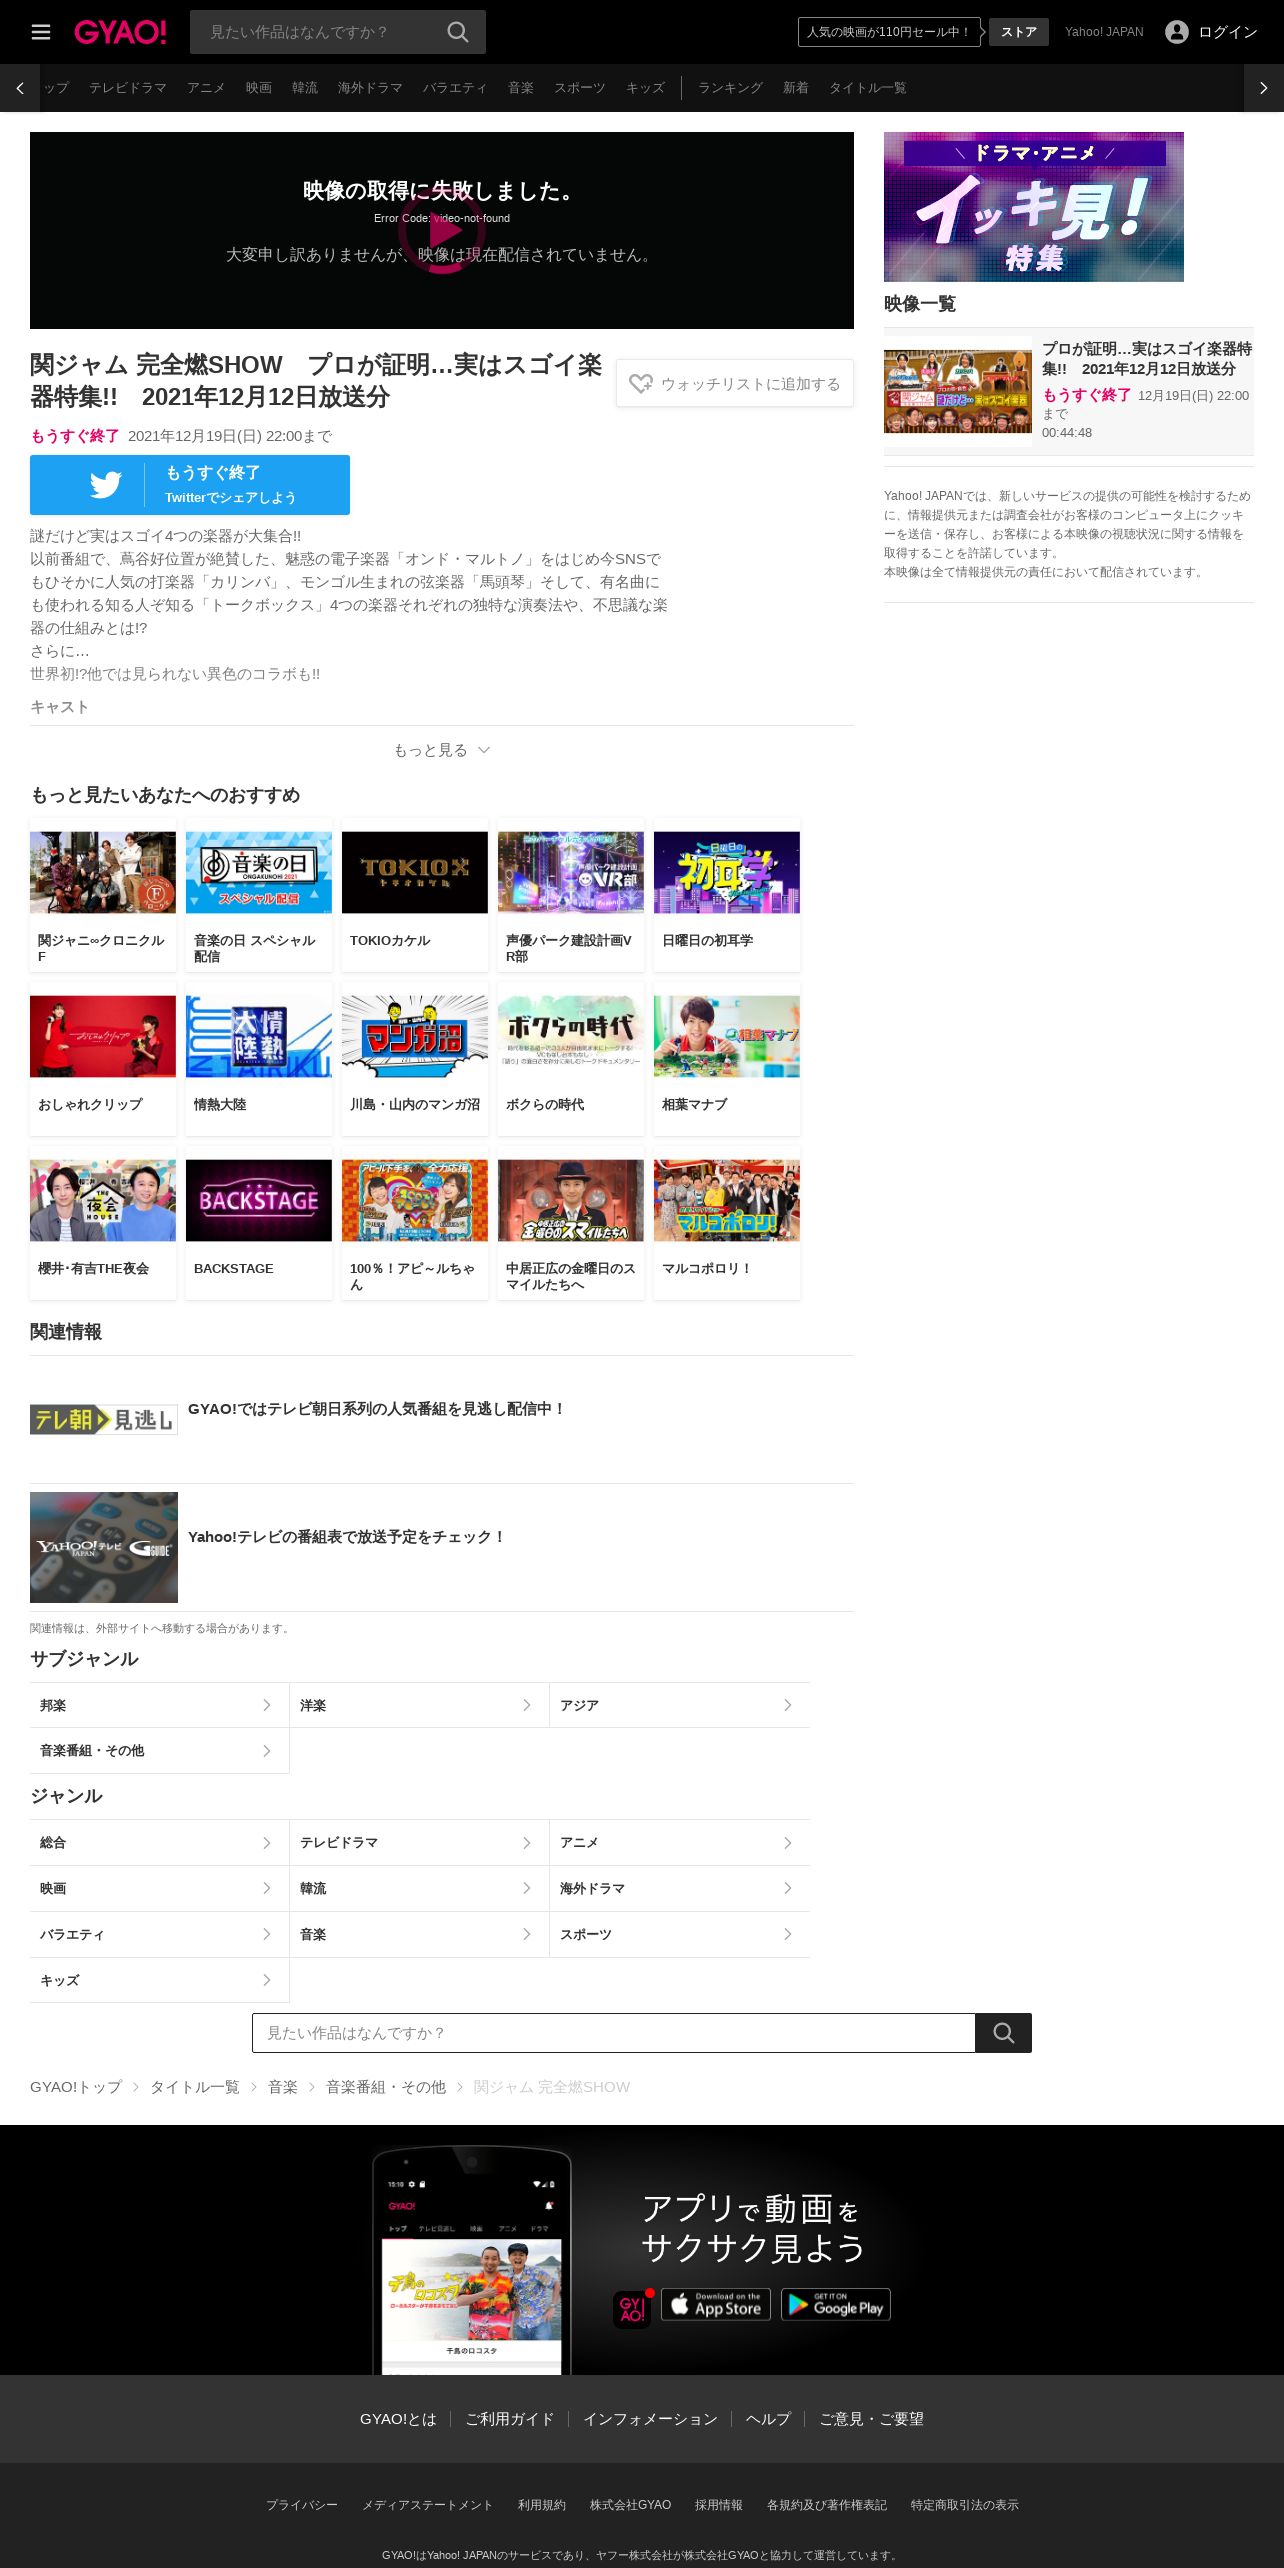Open マルコポロリ！ recommendation card
The height and width of the screenshot is (2568, 1284).
coord(727,1224)
